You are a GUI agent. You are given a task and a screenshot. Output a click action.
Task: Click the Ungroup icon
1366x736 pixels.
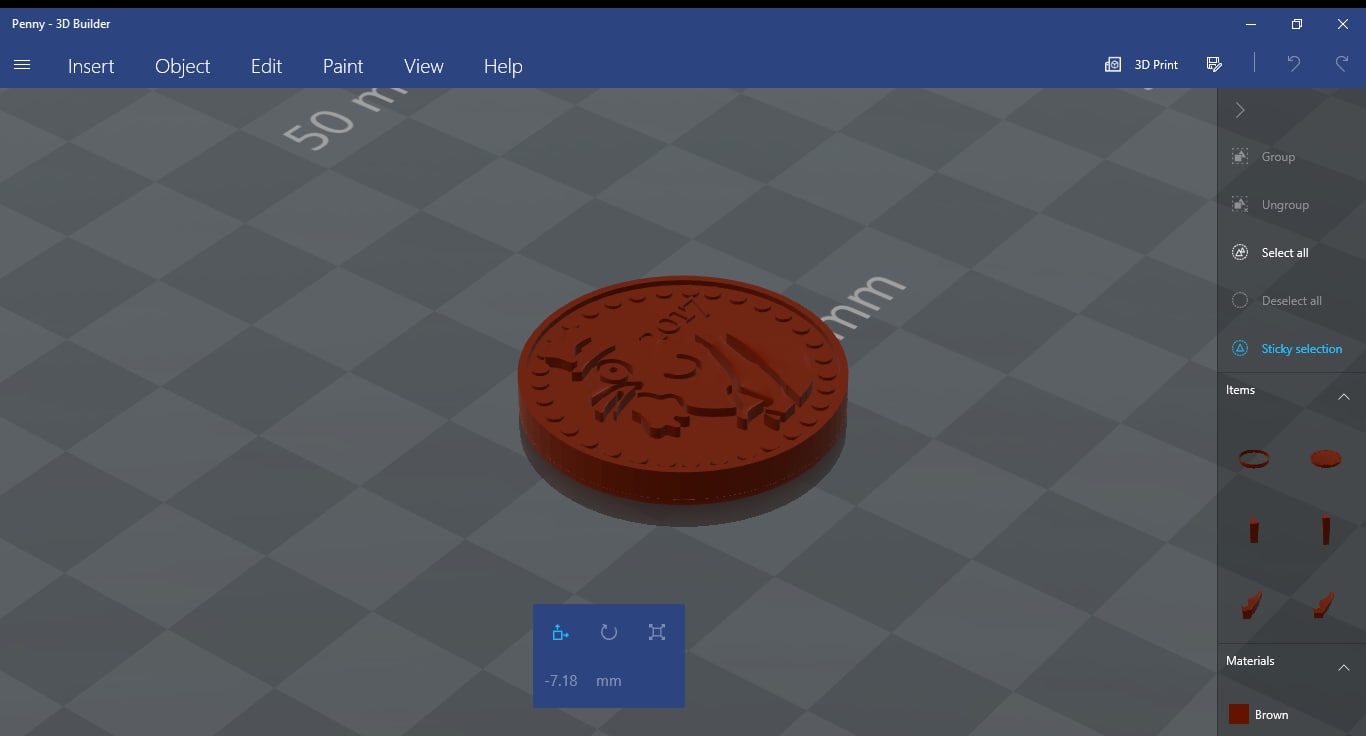(1240, 205)
